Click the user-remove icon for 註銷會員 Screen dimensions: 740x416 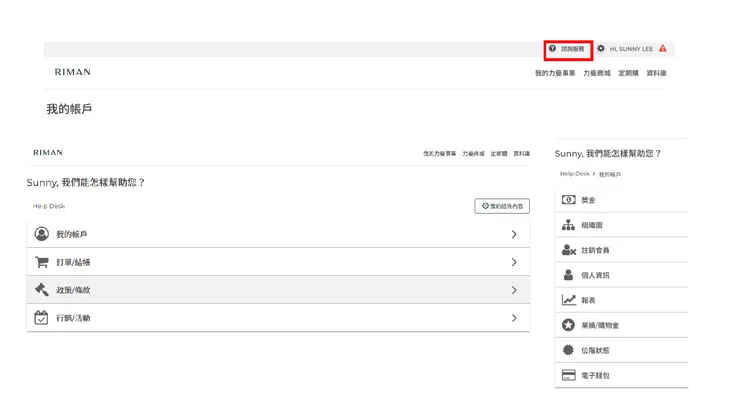click(569, 250)
